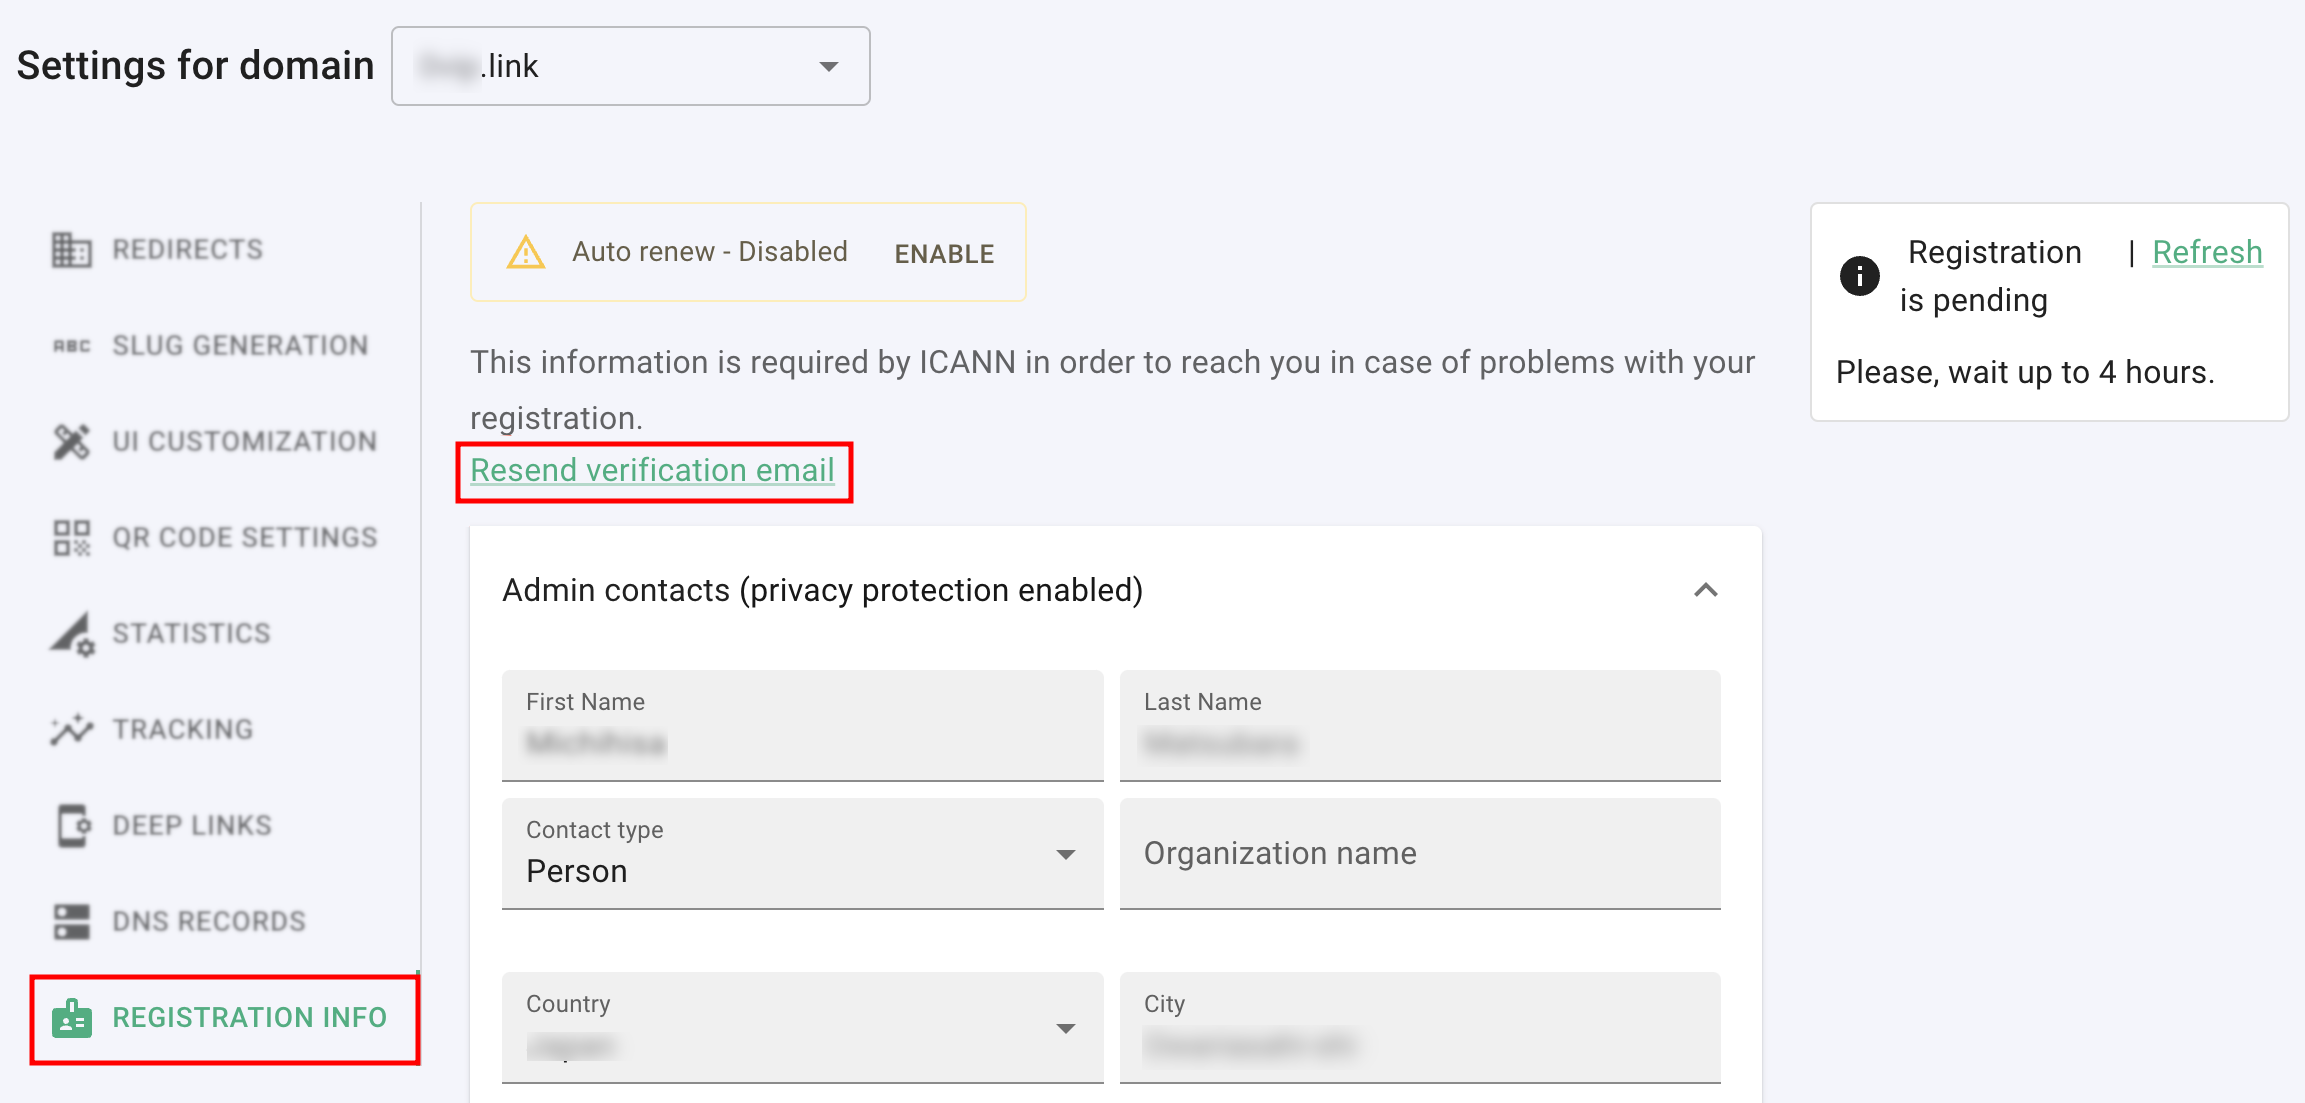Click the registration pending info icon
Screen dimensions: 2305x1103
tap(1859, 276)
